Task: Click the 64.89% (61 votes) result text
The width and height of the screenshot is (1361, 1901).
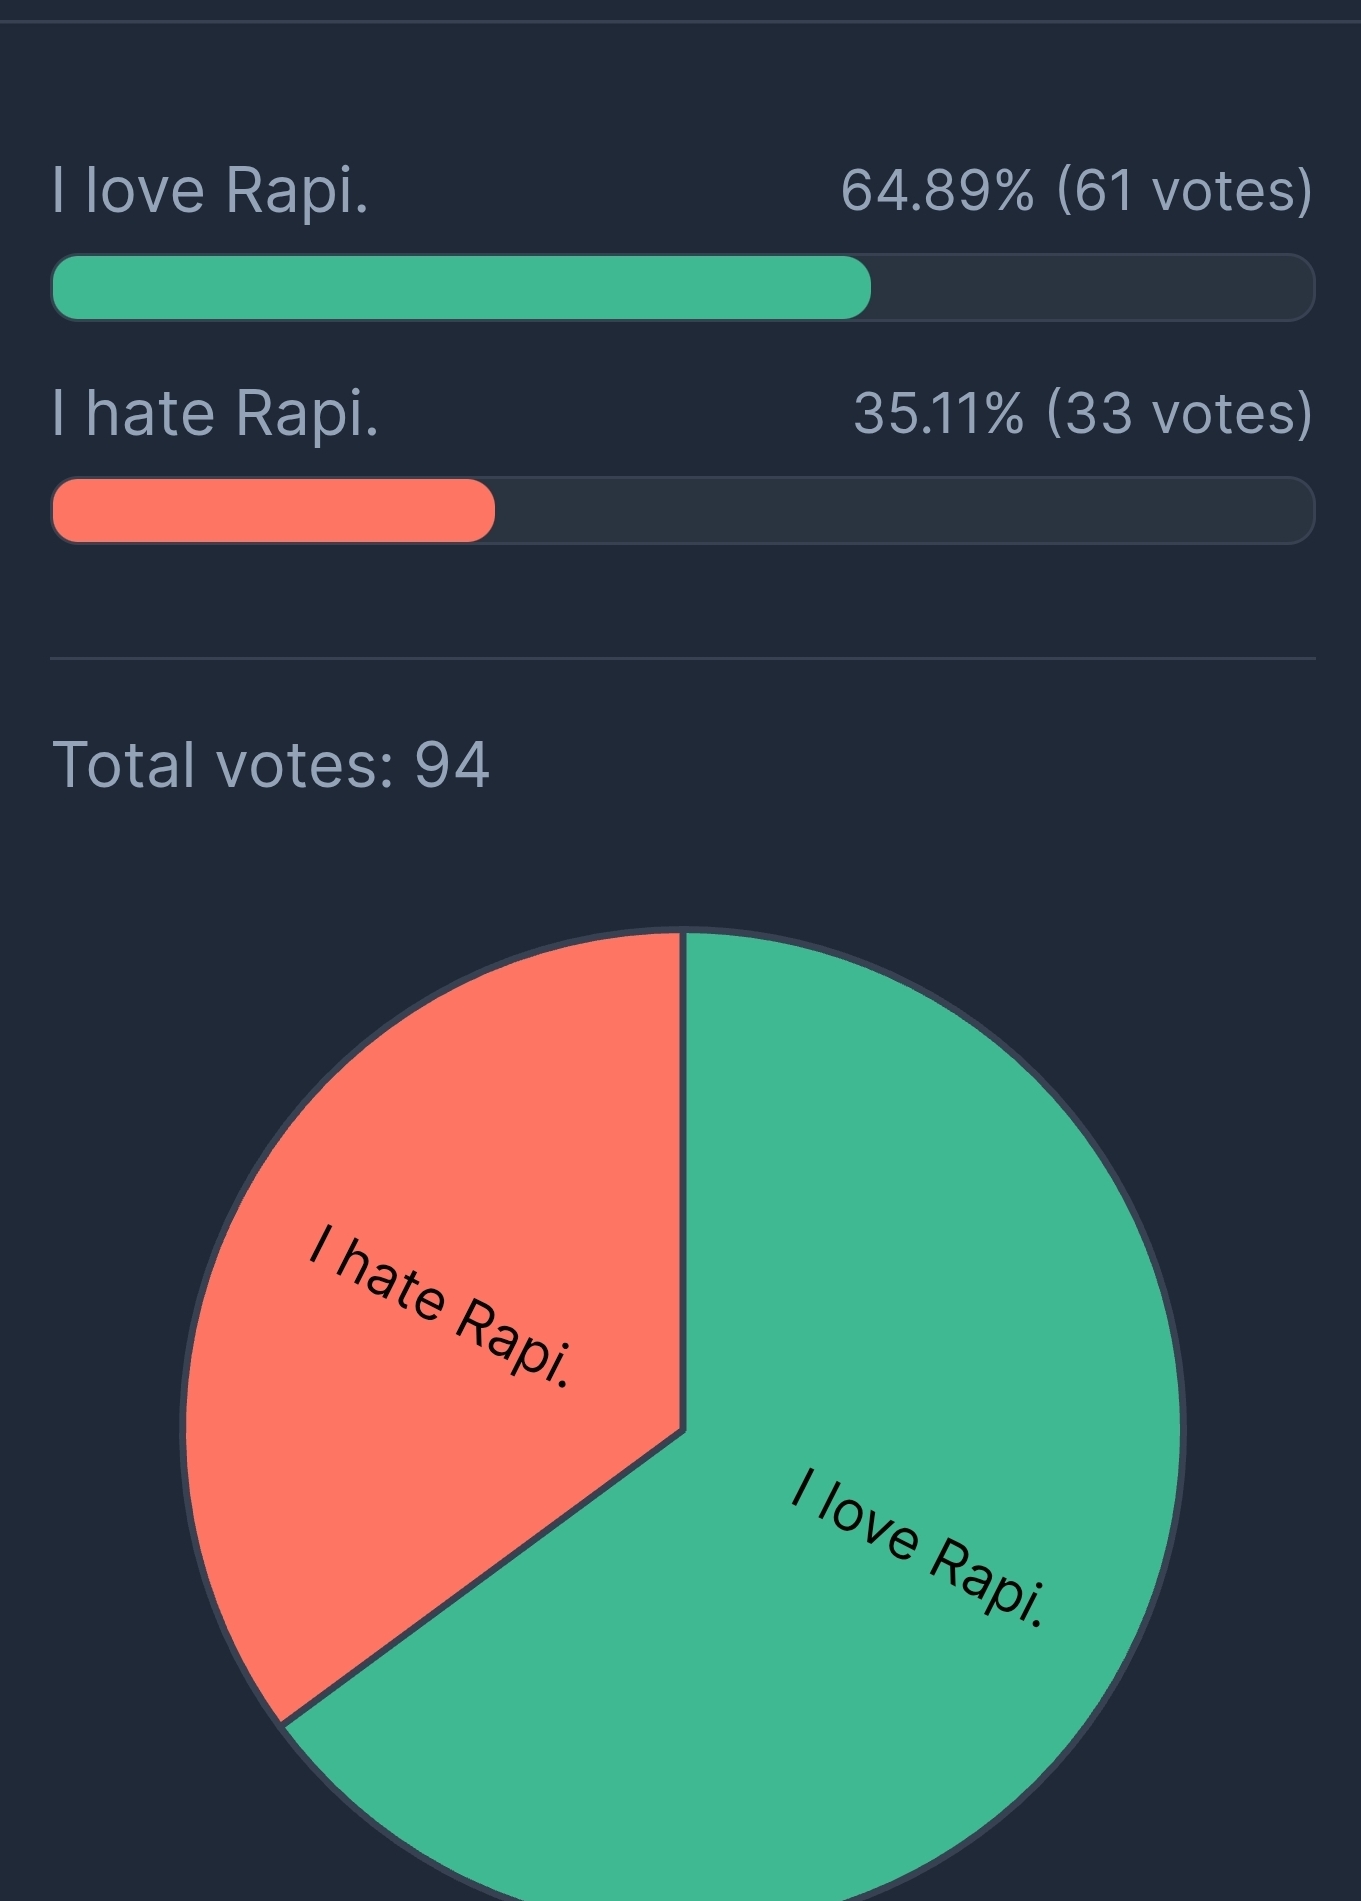Action: click(1076, 190)
